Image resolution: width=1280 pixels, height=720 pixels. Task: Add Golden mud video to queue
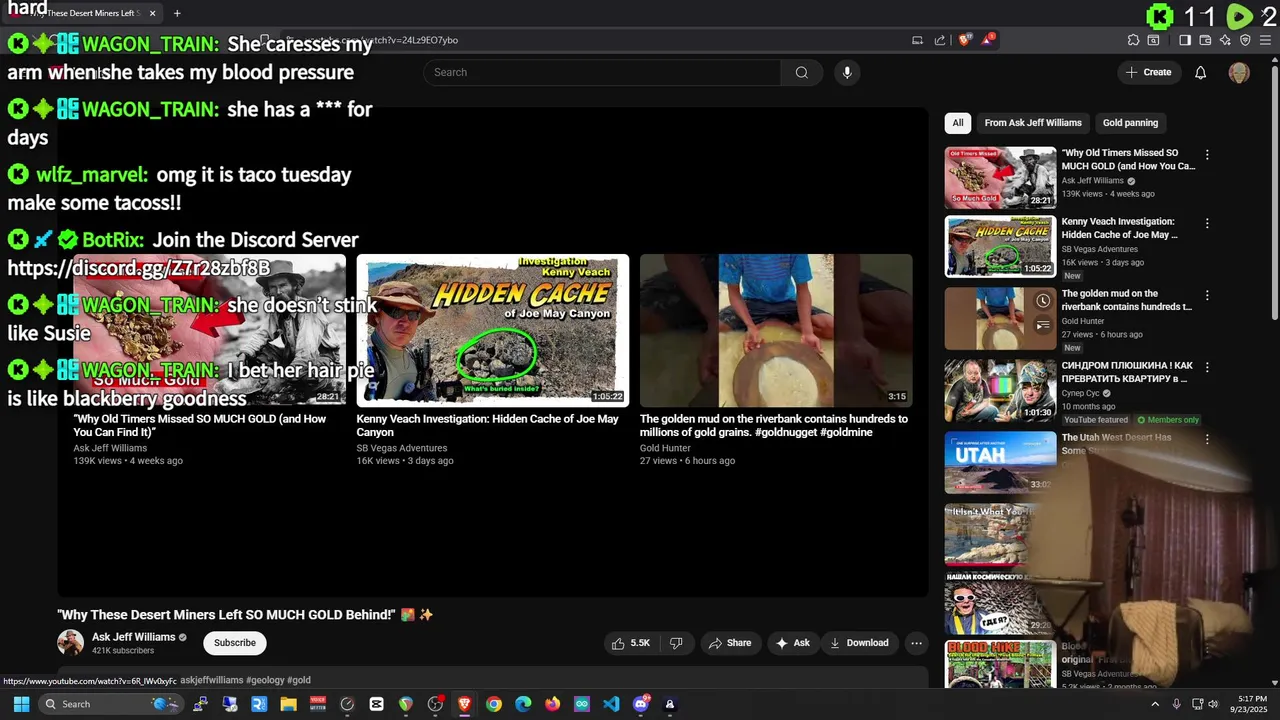click(1043, 325)
